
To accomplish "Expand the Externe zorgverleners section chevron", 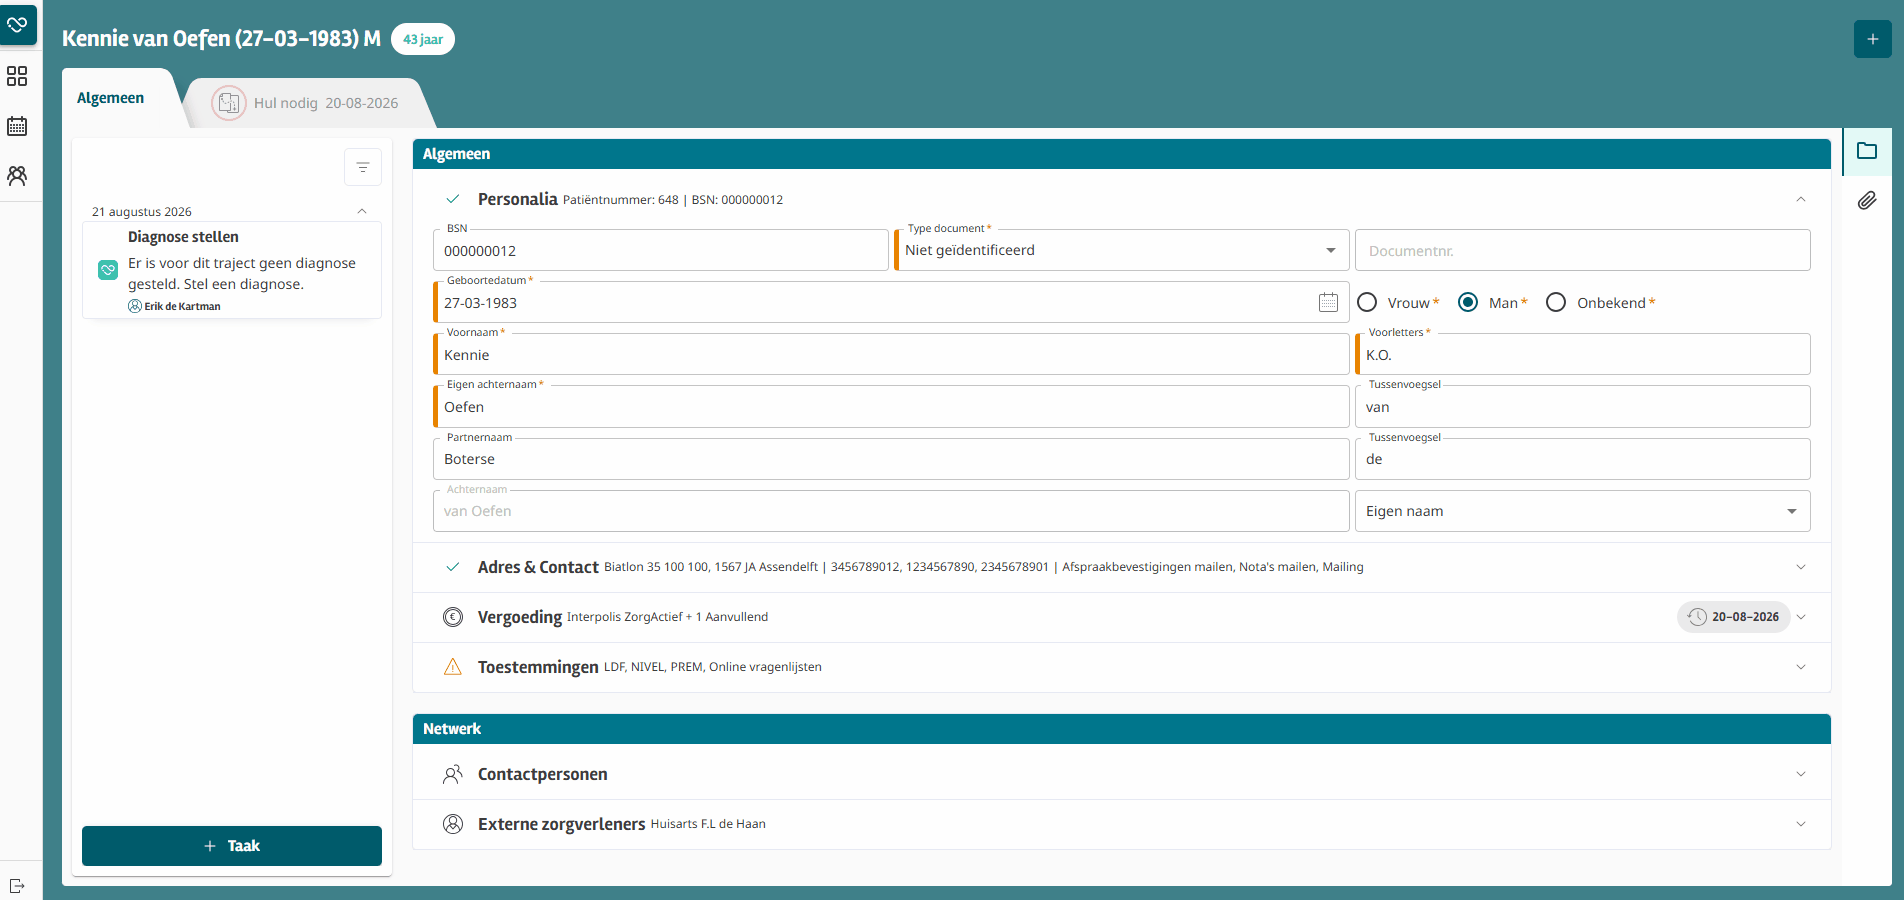I will 1801,824.
